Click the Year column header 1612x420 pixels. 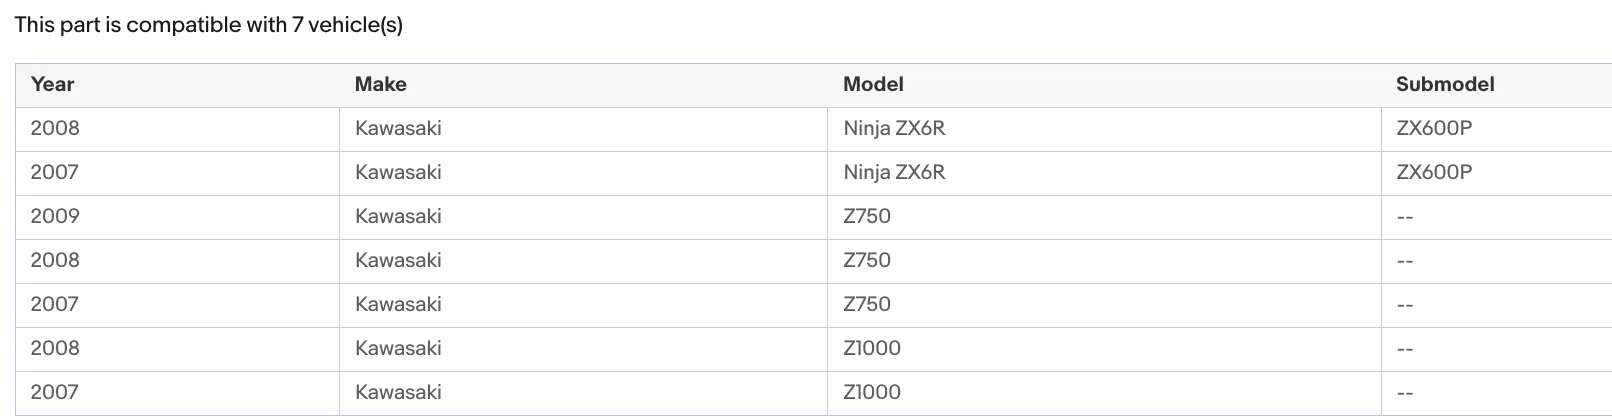coord(52,85)
